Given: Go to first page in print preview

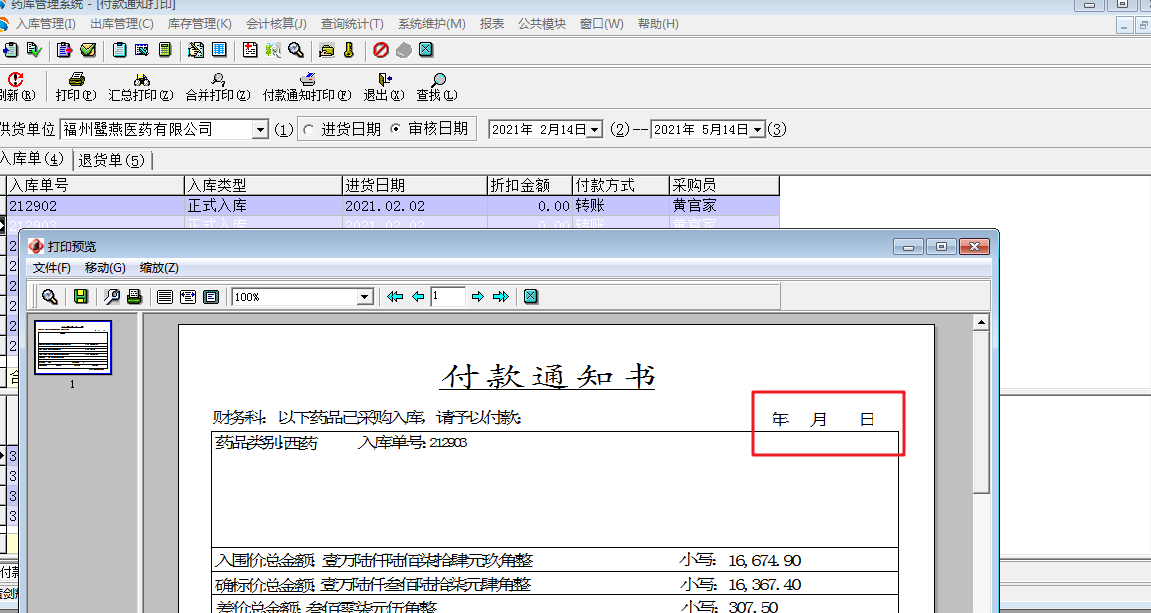Looking at the screenshot, I should [x=395, y=297].
